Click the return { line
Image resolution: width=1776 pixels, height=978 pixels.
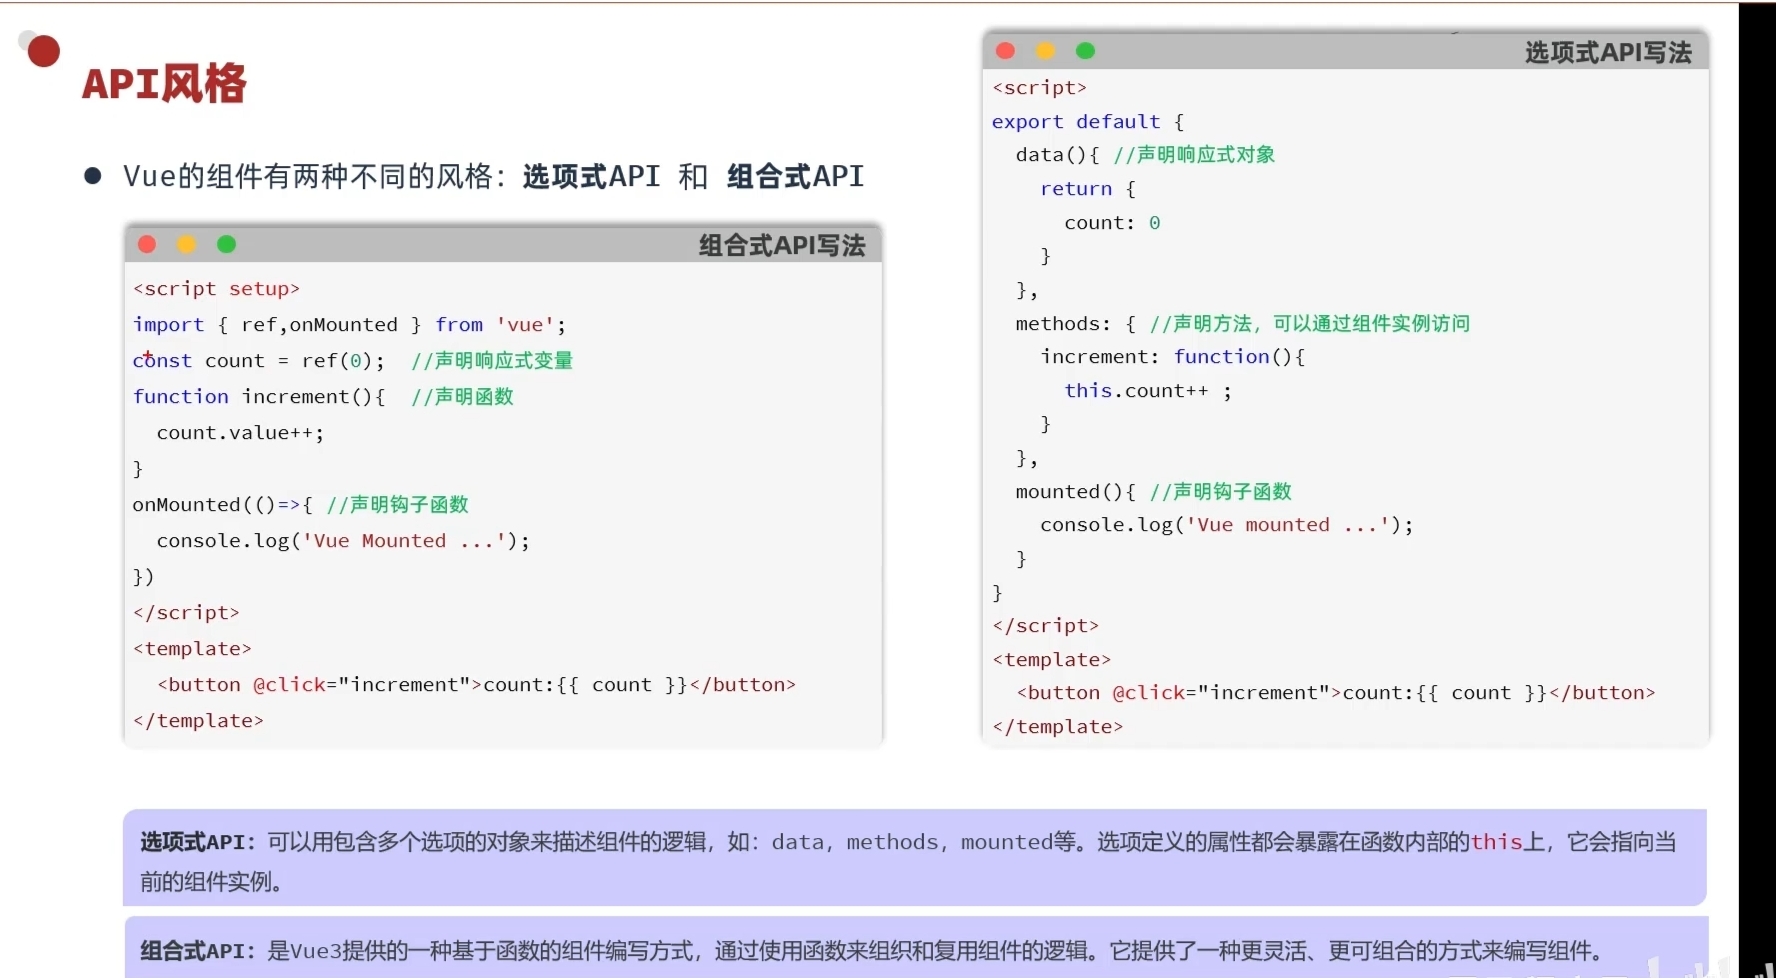click(1088, 189)
